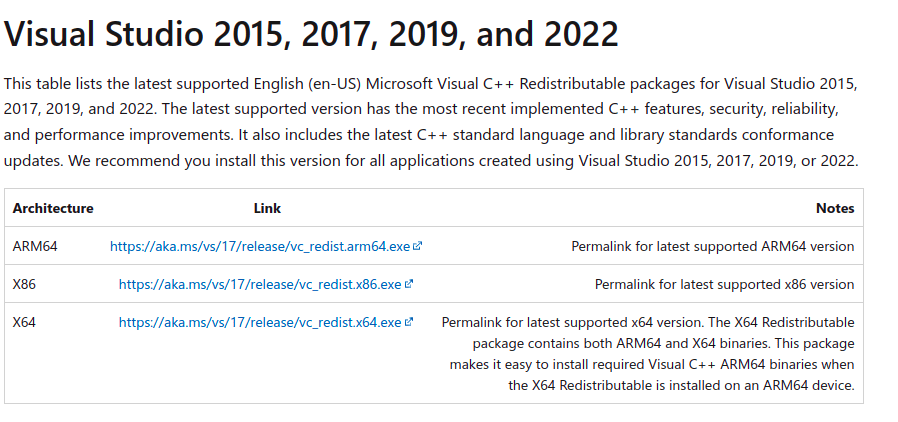Viewport: 898px width, 422px height.
Task: Click the Notes column header
Action: pos(835,208)
